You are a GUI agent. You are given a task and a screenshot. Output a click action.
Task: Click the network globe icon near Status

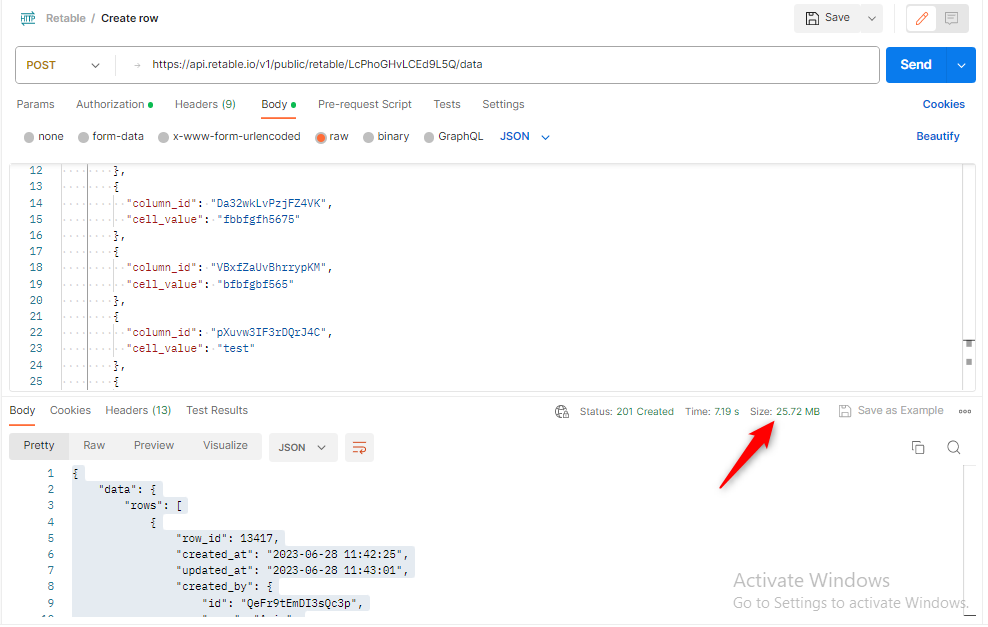[x=562, y=411]
